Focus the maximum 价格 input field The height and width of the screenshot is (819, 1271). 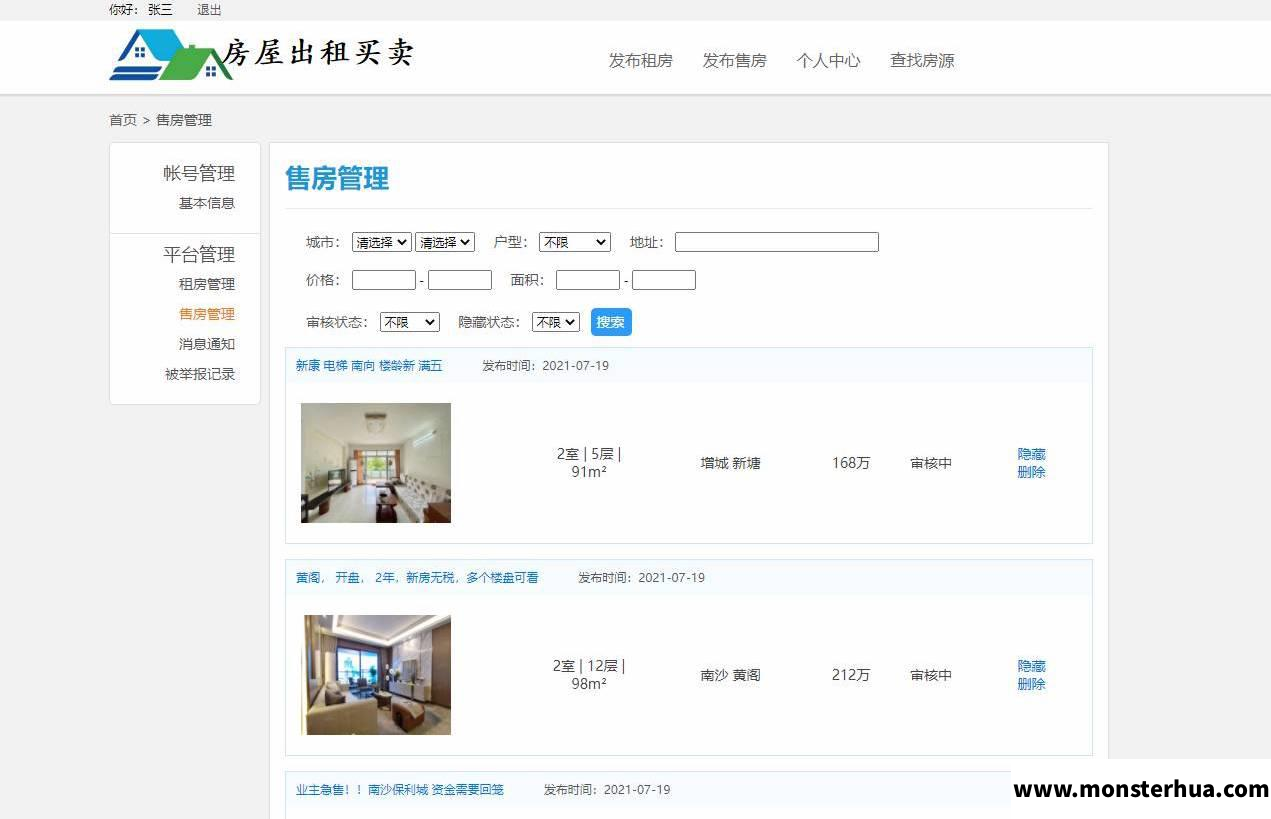460,280
